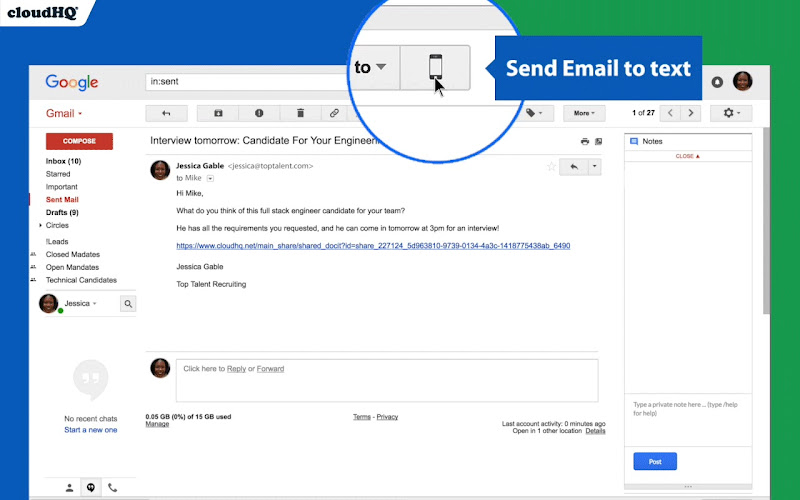Viewport: 800px width, 500px height.
Task: Delete the email with the trash icon
Action: [301, 113]
